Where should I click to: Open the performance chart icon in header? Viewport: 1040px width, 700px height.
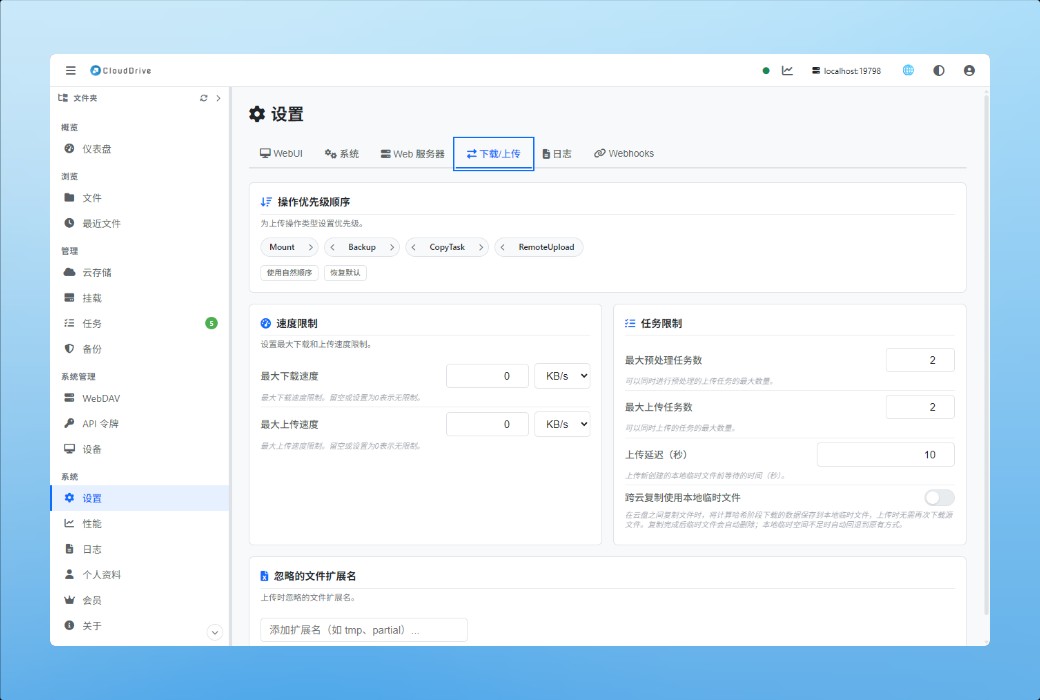[787, 70]
